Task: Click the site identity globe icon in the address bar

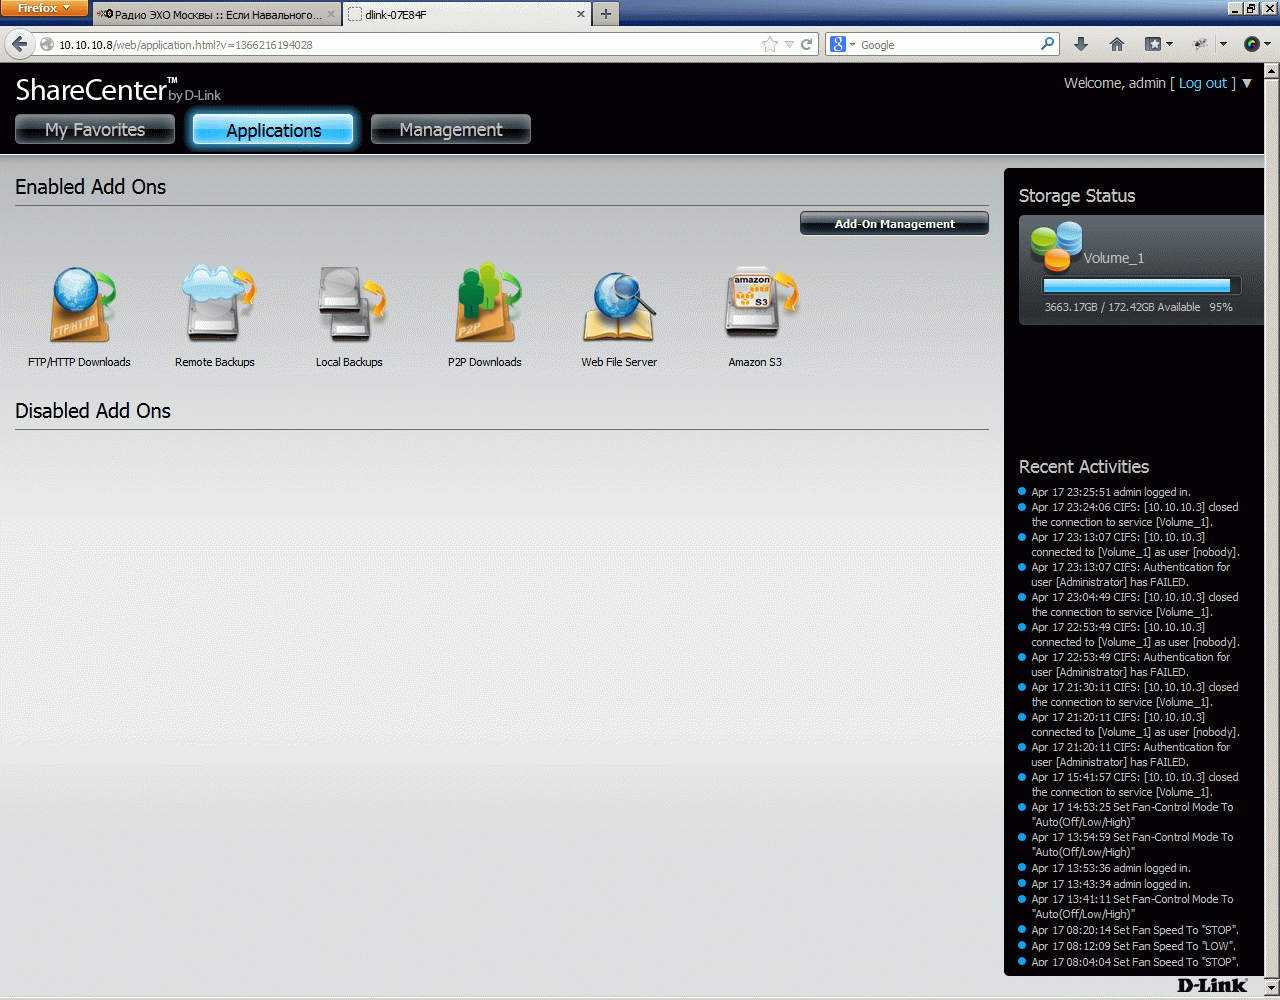Action: tap(46, 44)
